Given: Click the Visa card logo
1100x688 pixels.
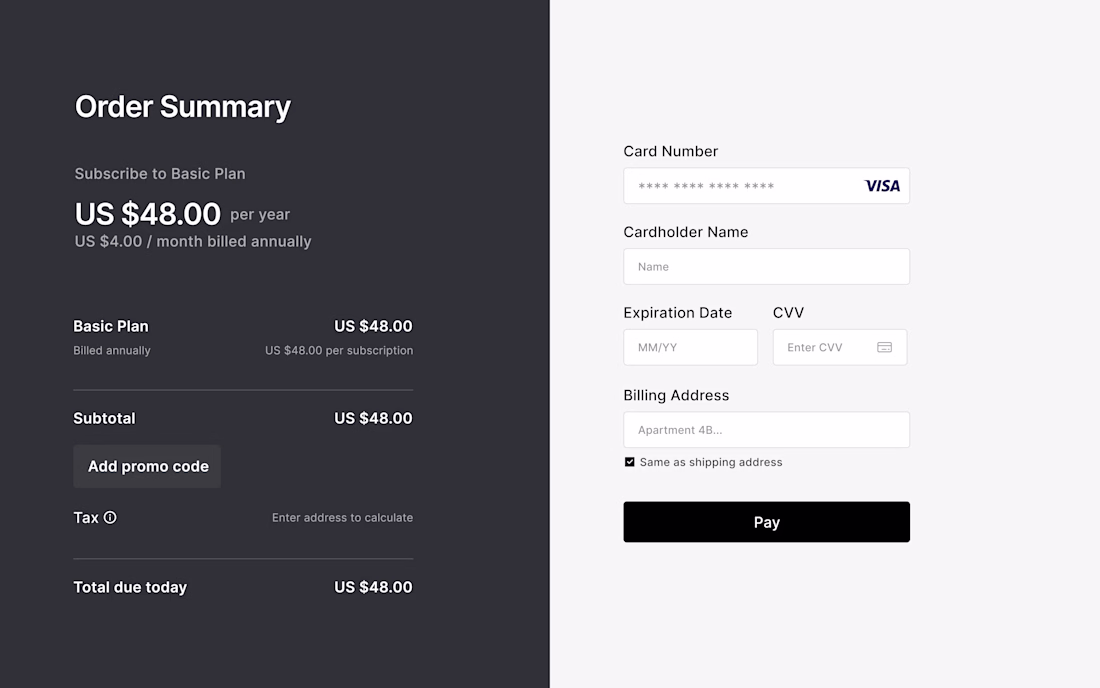Looking at the screenshot, I should 882,186.
